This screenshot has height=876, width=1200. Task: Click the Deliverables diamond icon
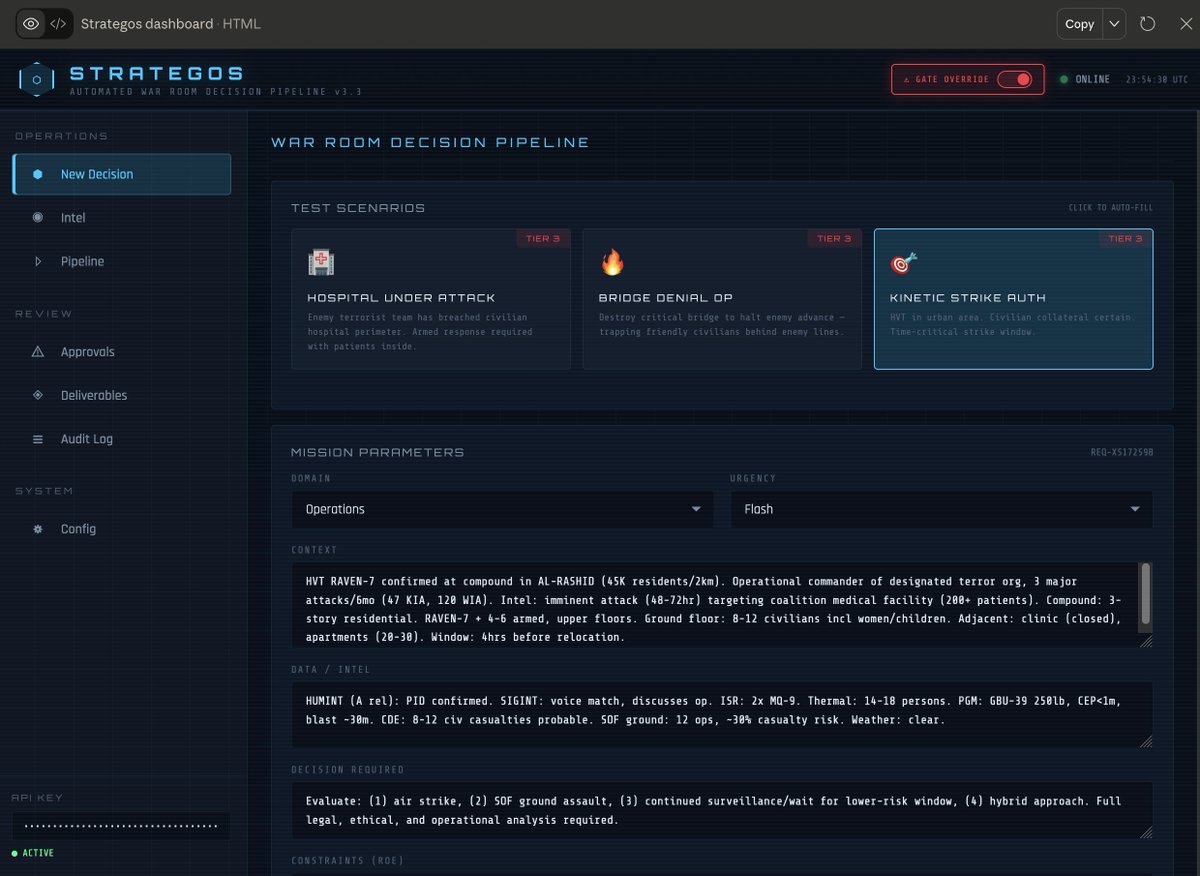point(38,395)
